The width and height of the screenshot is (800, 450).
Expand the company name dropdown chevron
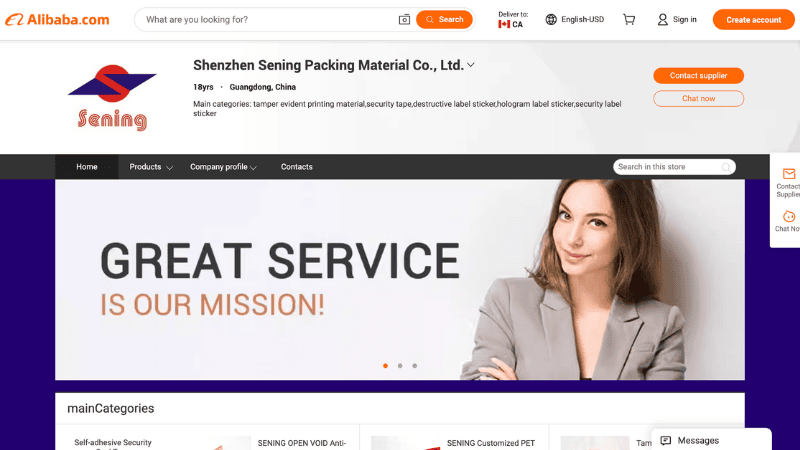[471, 65]
